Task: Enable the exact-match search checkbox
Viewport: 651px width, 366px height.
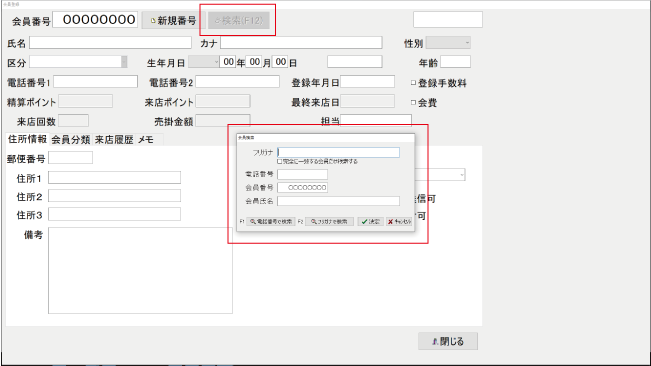Action: [x=279, y=161]
